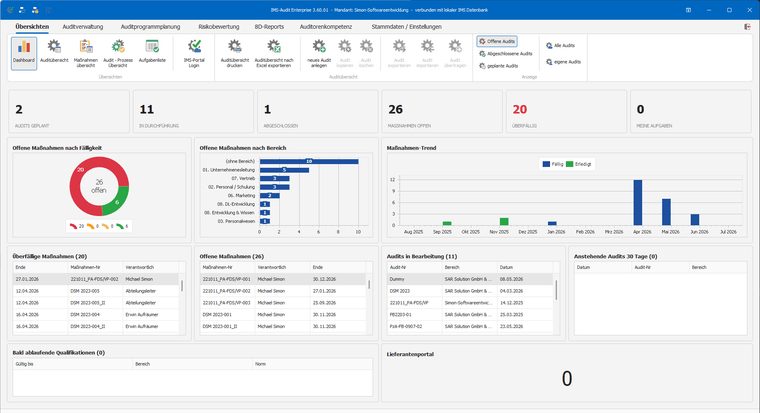This screenshot has width=760, height=413.
Task: Click the Meine Aufgaben card showing 0
Action: [x=691, y=111]
